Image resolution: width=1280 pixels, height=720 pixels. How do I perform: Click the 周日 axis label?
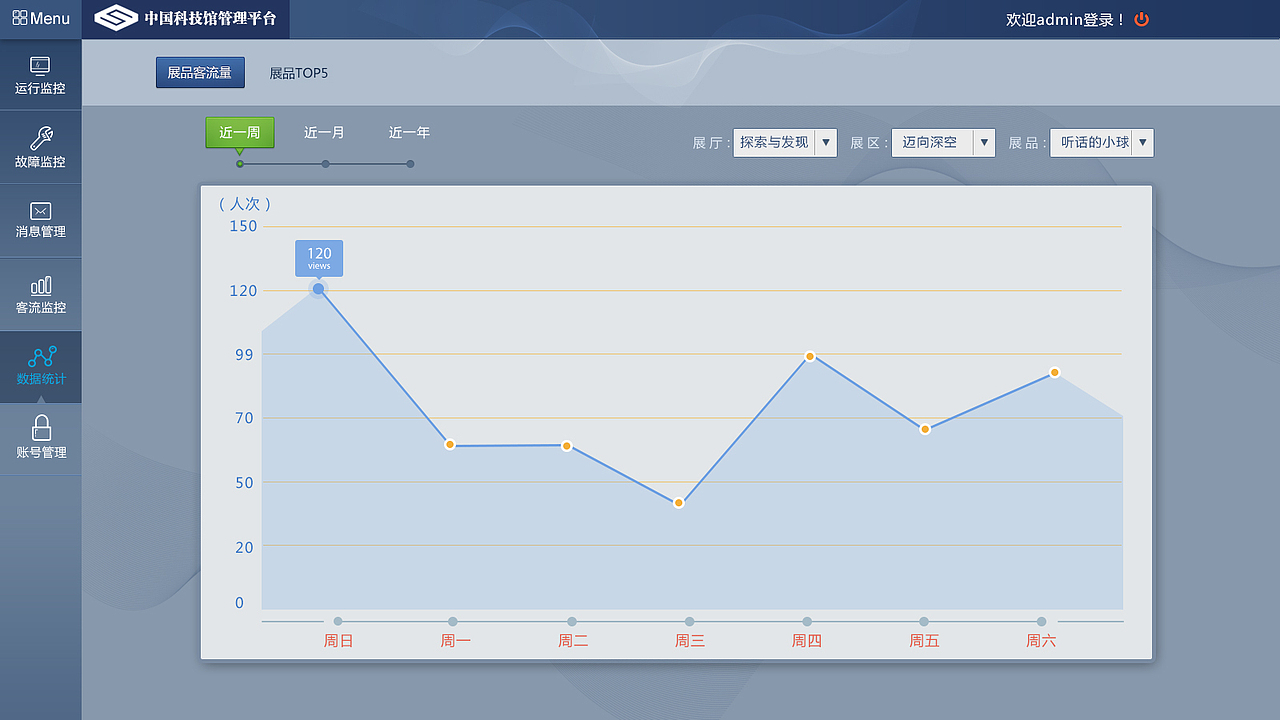(x=338, y=641)
